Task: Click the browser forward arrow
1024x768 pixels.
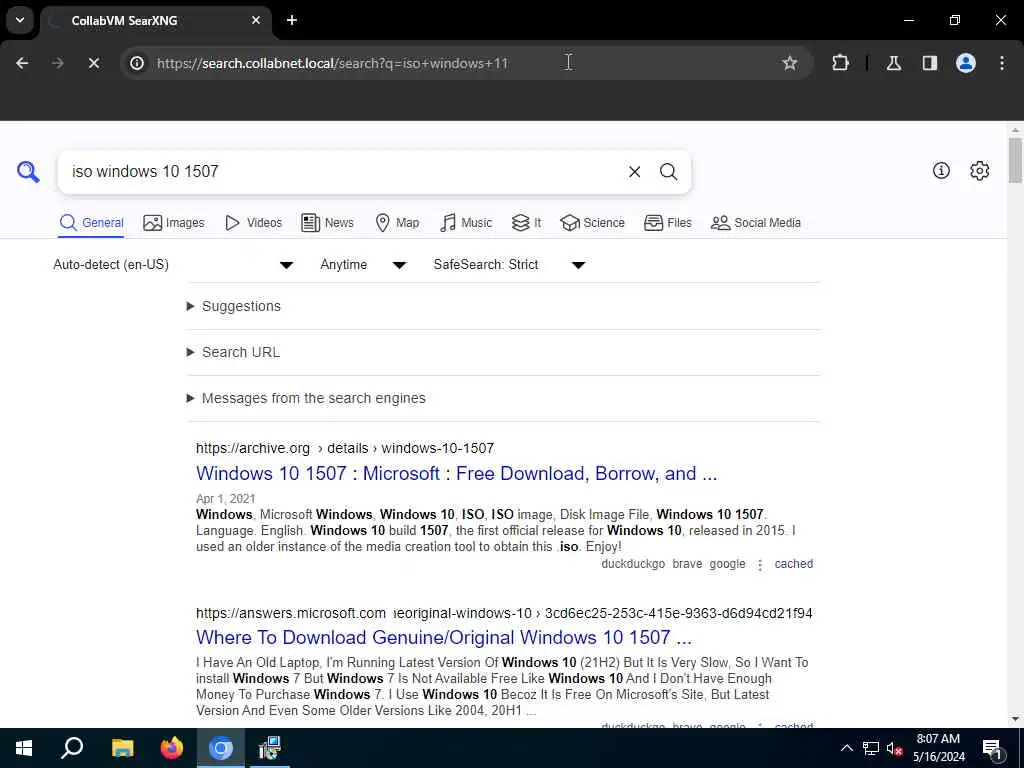Action: 58,63
